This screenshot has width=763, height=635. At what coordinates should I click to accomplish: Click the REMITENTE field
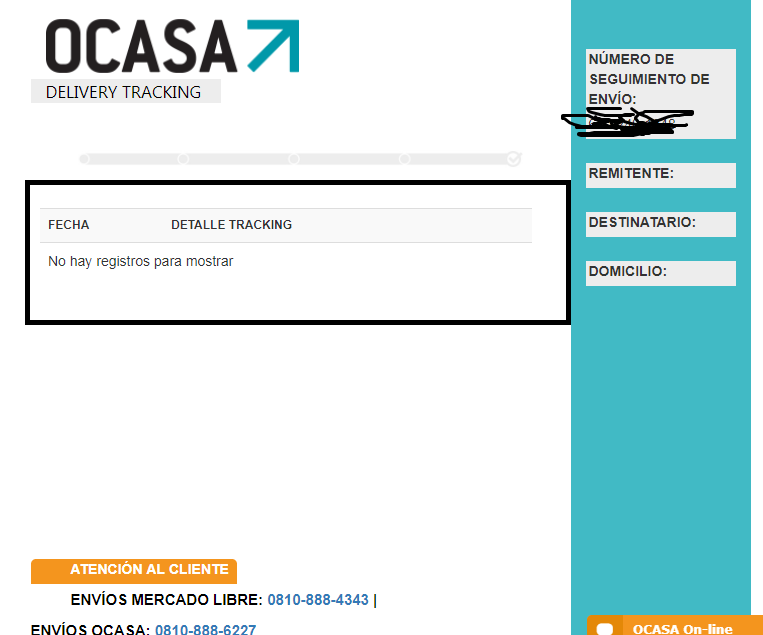pyautogui.click(x=661, y=175)
